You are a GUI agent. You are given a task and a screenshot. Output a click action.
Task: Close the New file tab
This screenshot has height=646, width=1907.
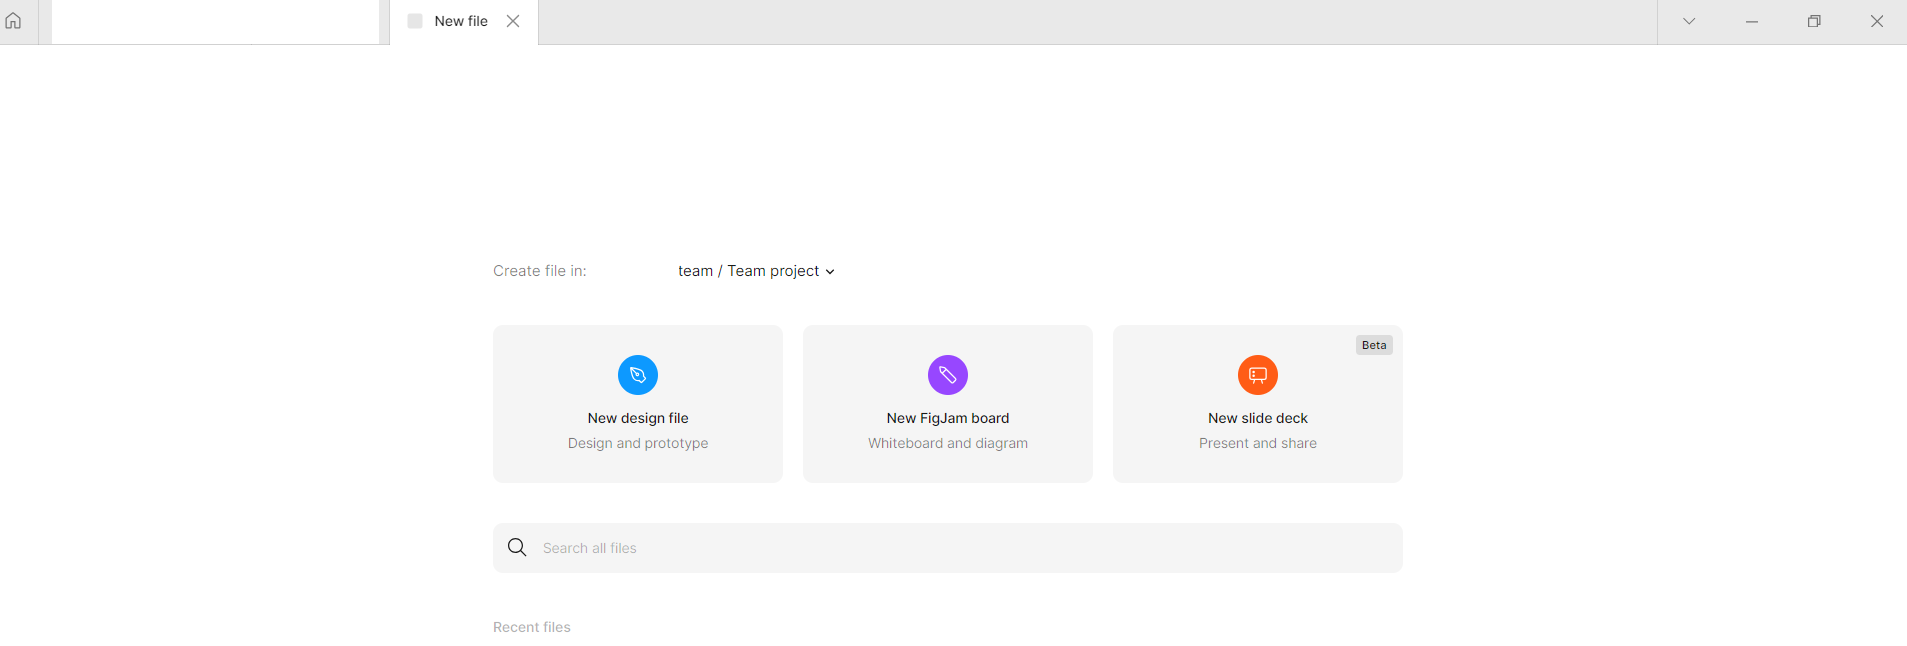pos(513,21)
